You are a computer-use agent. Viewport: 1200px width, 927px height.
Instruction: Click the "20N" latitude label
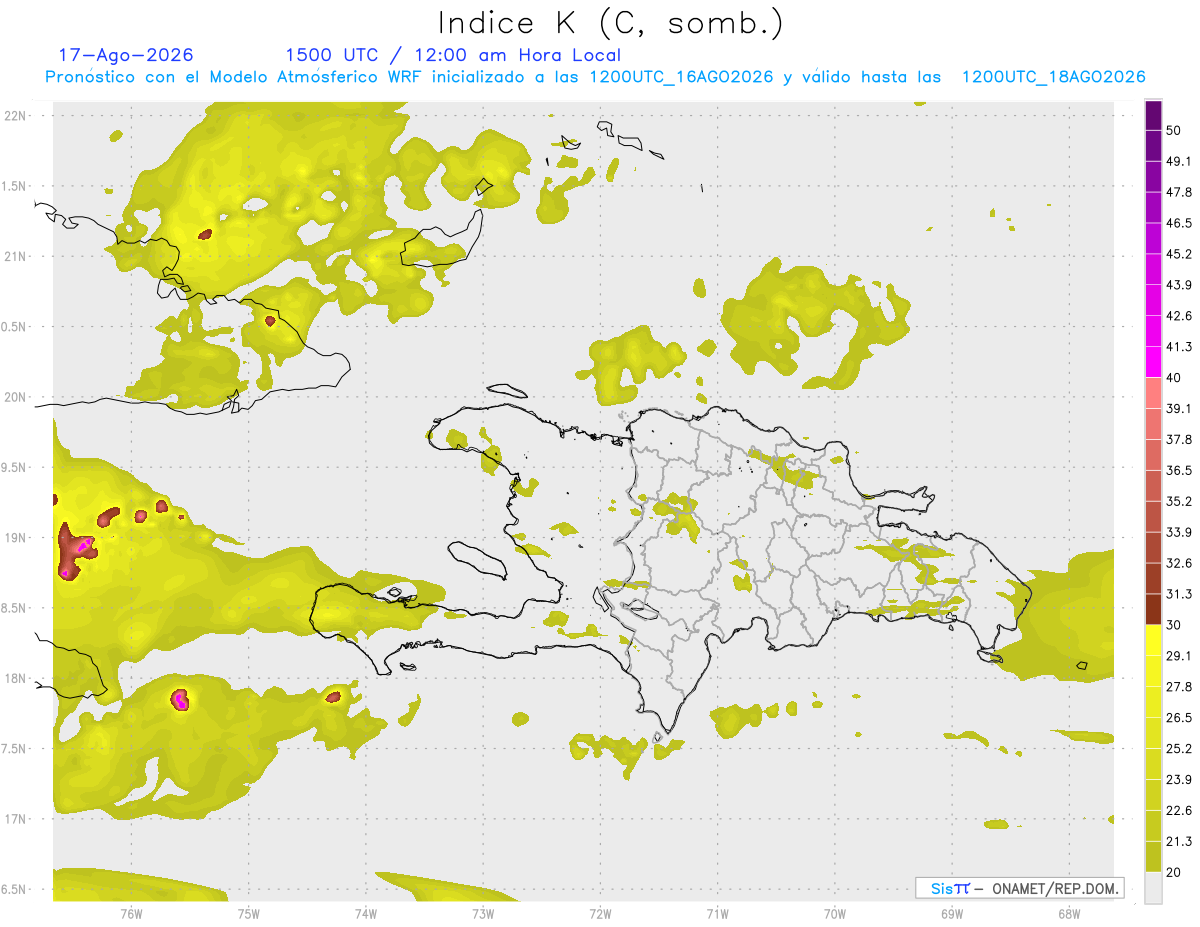tap(16, 397)
